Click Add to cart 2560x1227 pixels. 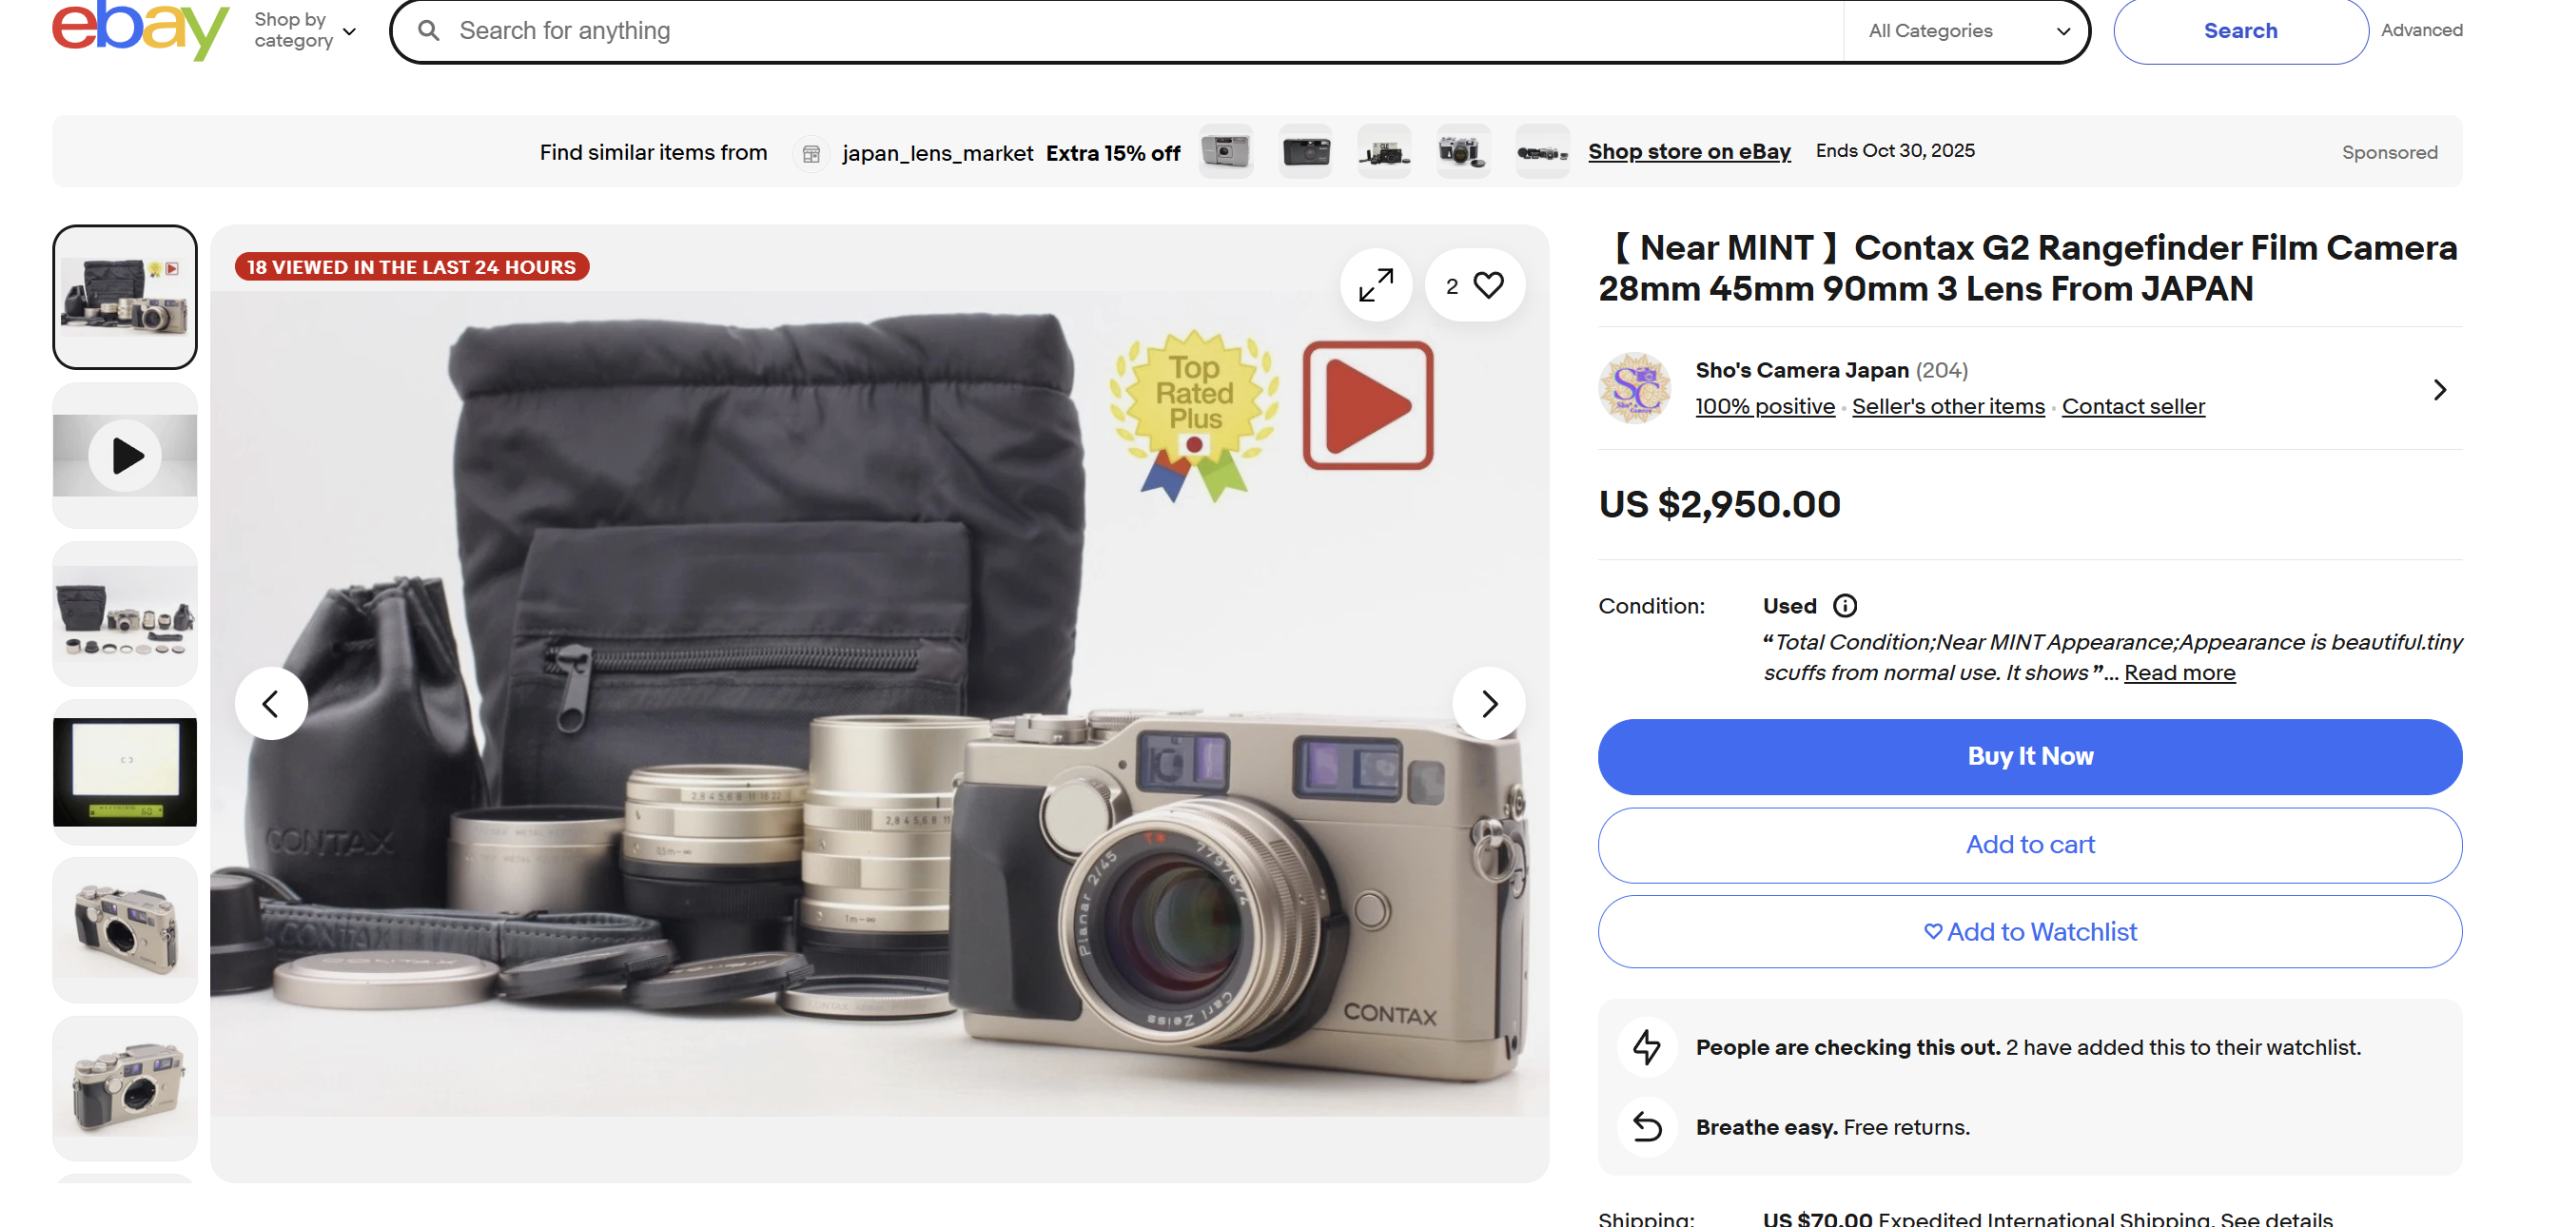(x=2029, y=845)
